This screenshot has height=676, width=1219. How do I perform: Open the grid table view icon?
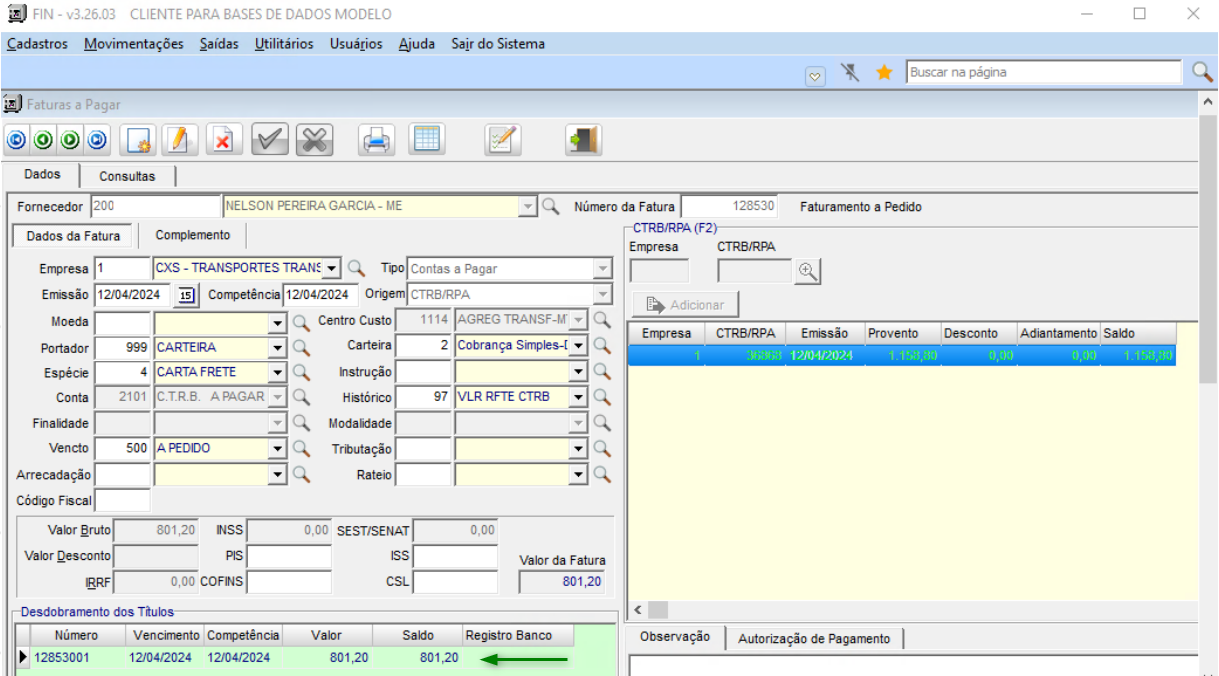(x=427, y=140)
